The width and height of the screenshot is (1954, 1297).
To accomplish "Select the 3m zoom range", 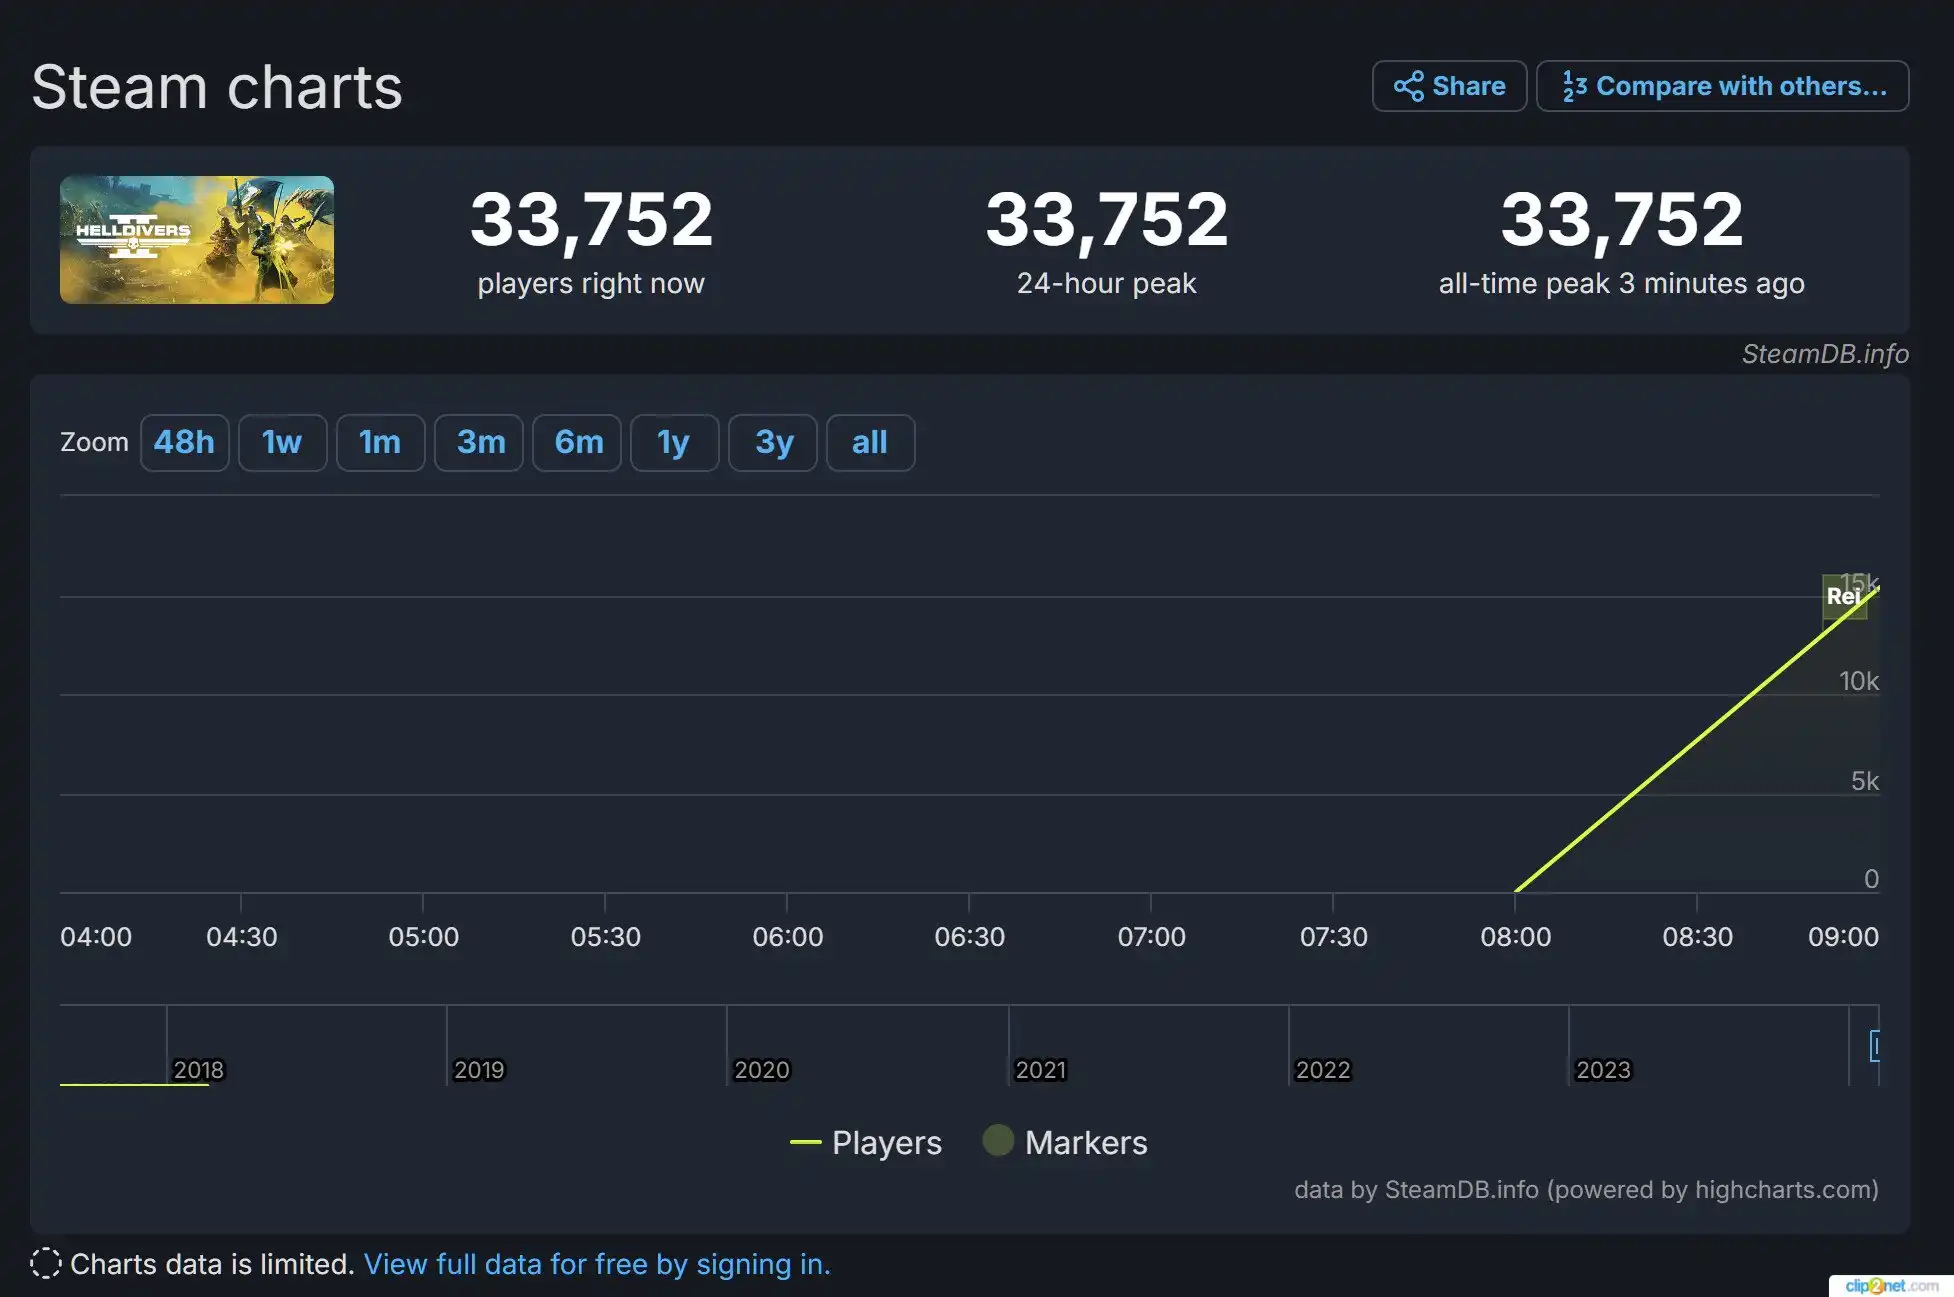I will 480,442.
